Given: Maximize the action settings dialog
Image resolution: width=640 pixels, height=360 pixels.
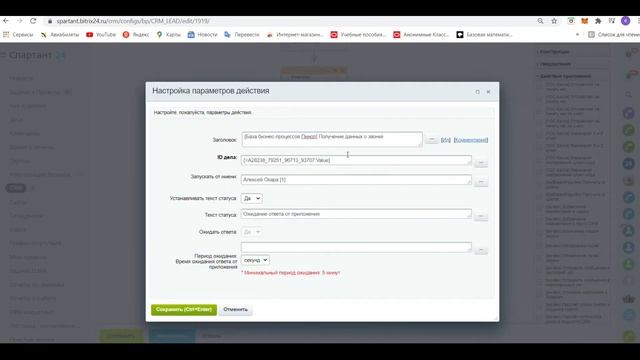Looking at the screenshot, I should click(478, 92).
